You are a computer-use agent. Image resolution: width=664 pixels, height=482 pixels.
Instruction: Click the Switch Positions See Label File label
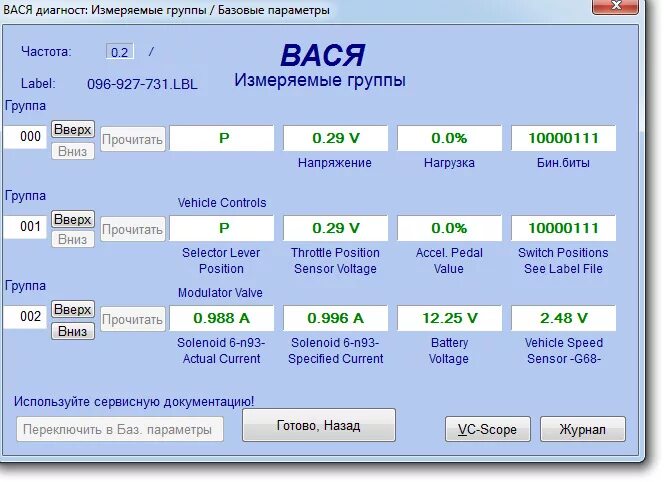point(563,260)
